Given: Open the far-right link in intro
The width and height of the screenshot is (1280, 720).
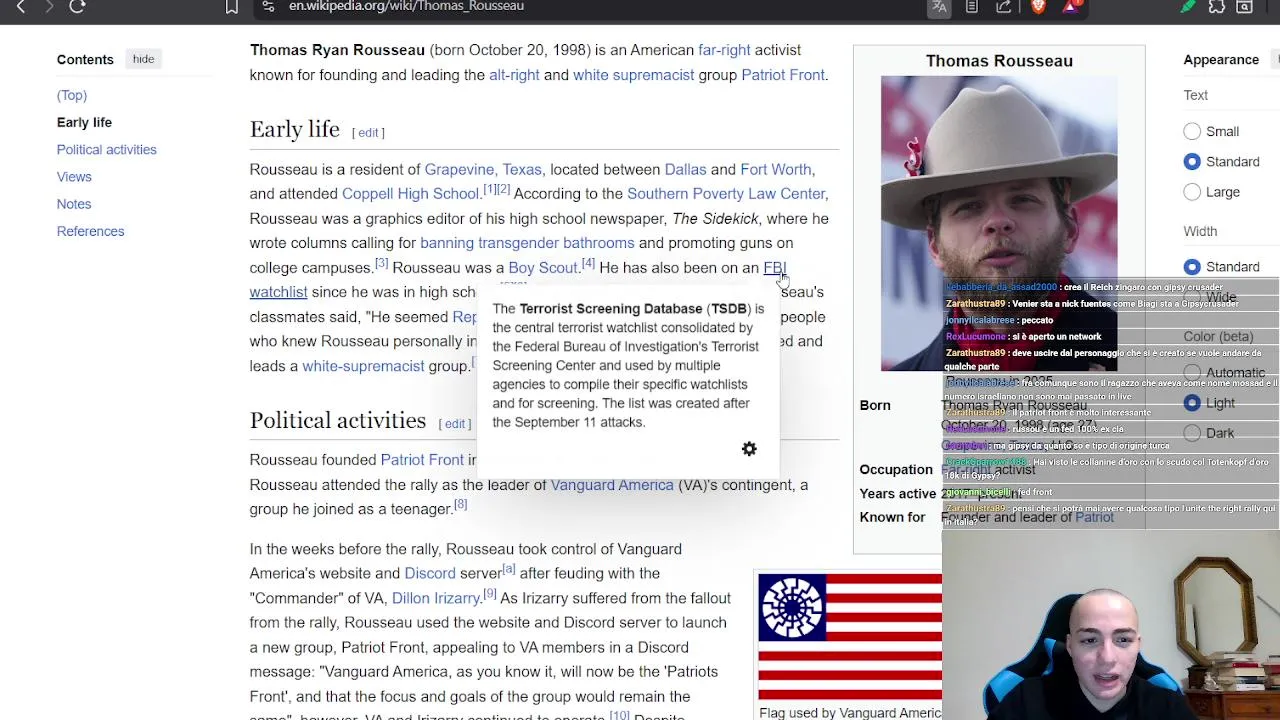Looking at the screenshot, I should click(x=724, y=50).
